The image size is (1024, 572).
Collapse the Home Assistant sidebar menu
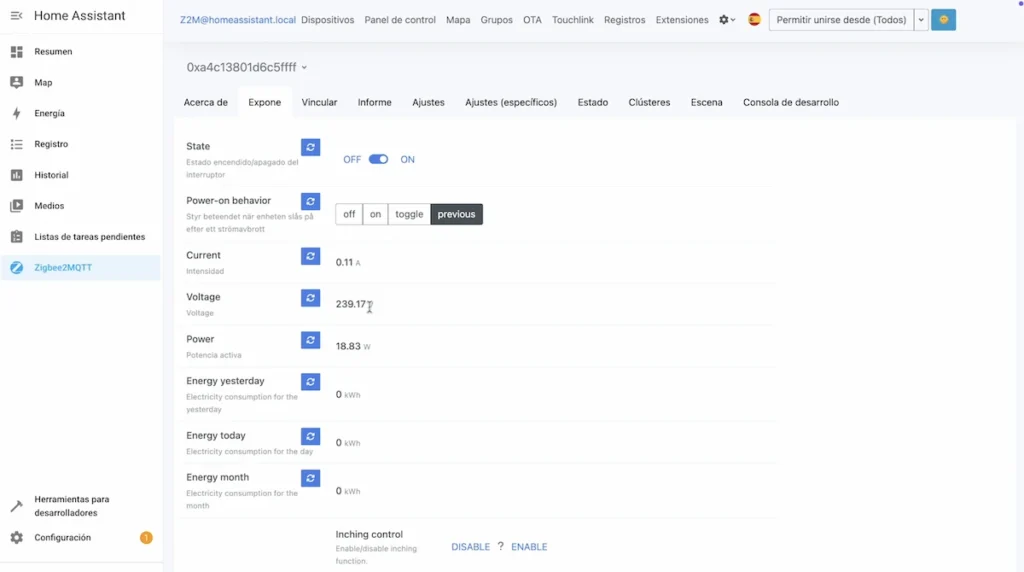(16, 16)
